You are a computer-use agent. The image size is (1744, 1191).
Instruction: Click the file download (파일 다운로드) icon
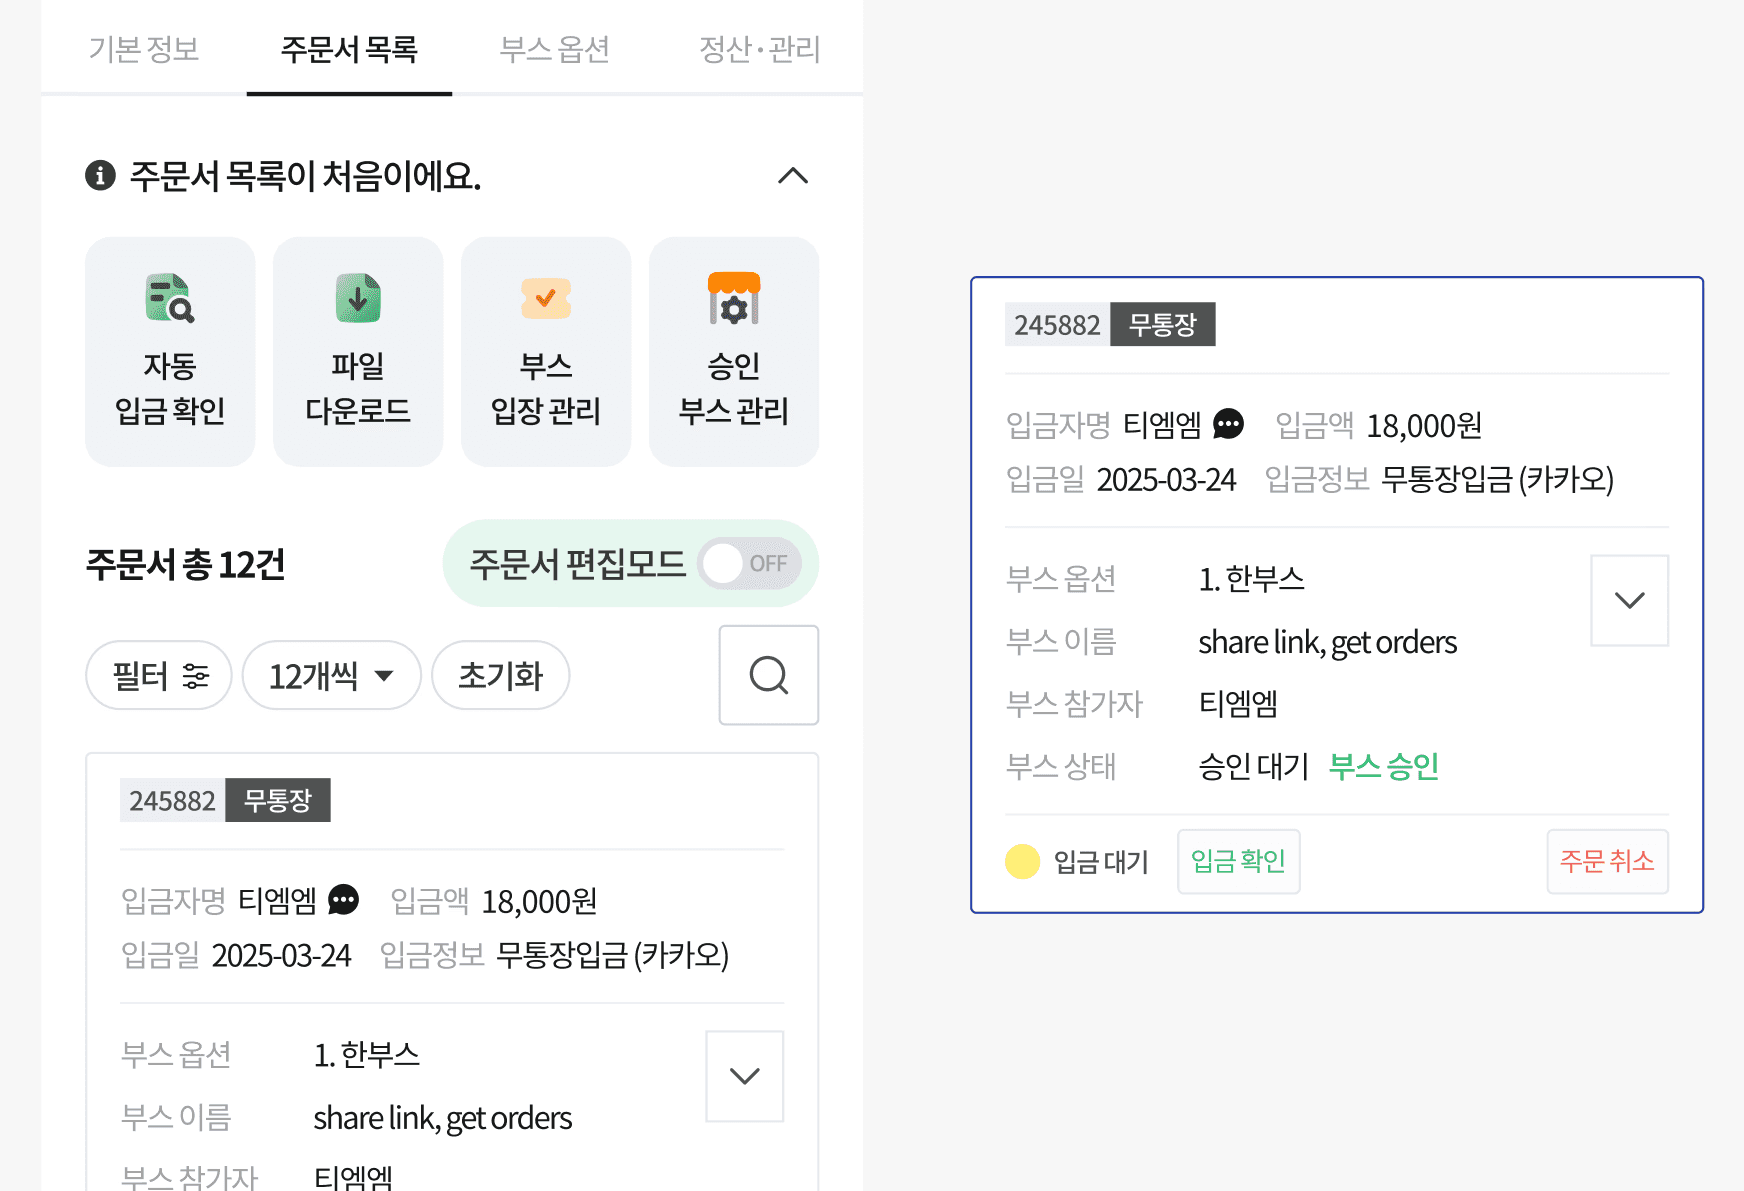[x=358, y=299]
